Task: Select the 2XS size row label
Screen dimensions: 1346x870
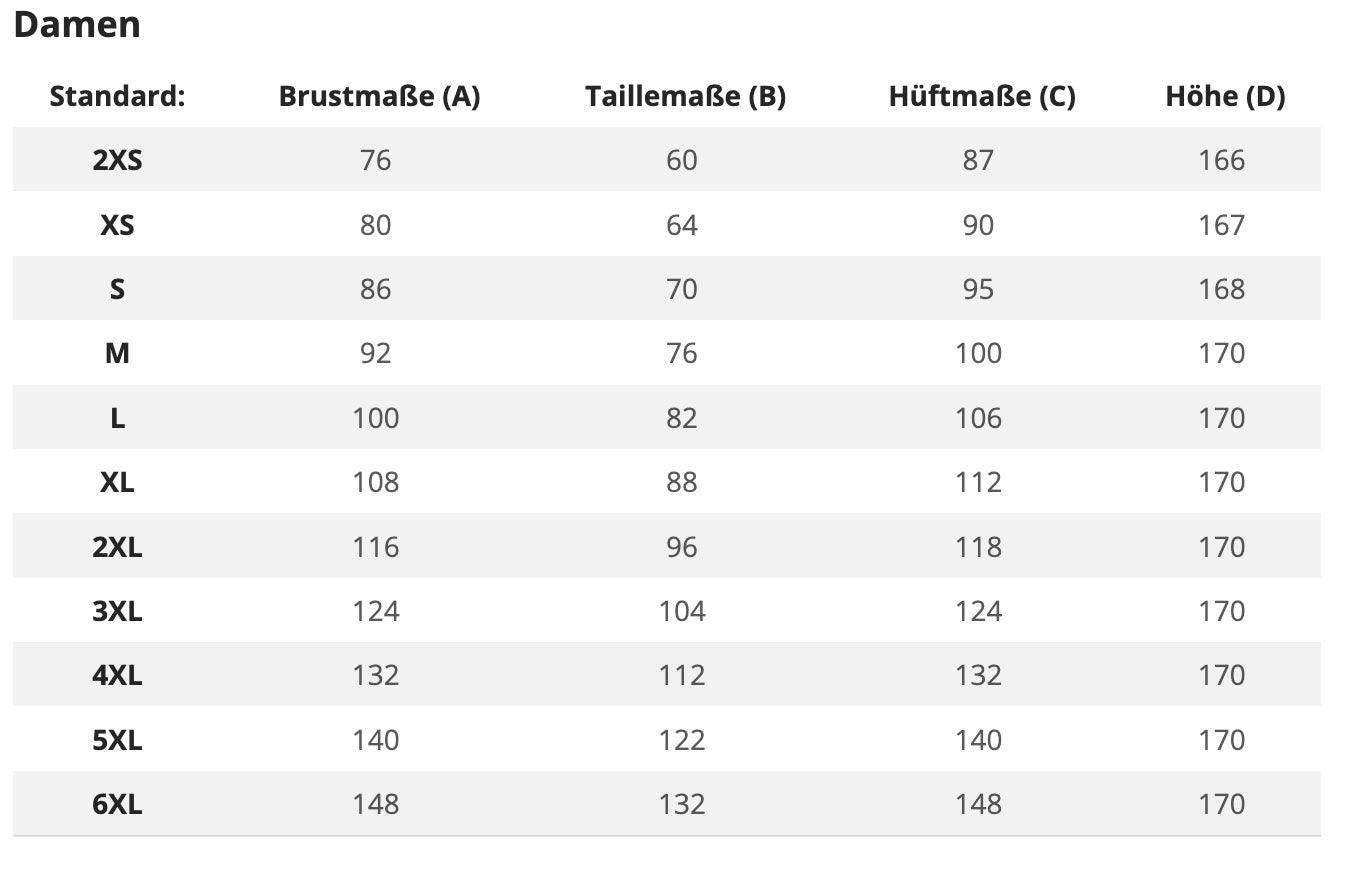Action: 117,160
